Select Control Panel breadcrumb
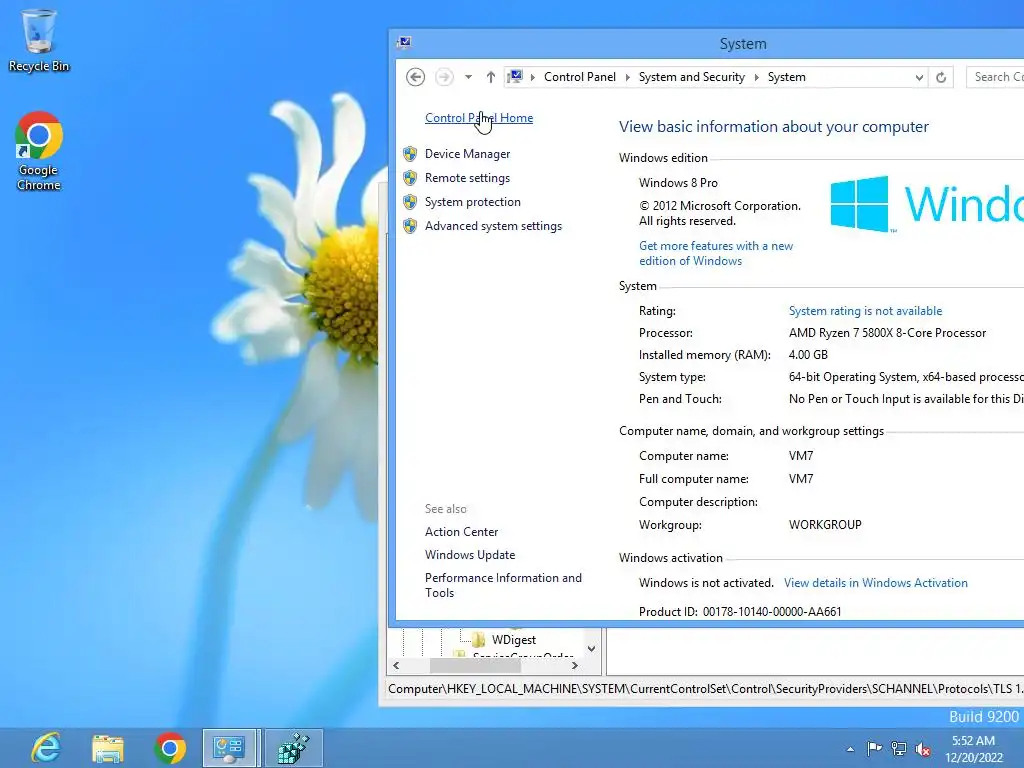1024x768 pixels. pyautogui.click(x=580, y=77)
